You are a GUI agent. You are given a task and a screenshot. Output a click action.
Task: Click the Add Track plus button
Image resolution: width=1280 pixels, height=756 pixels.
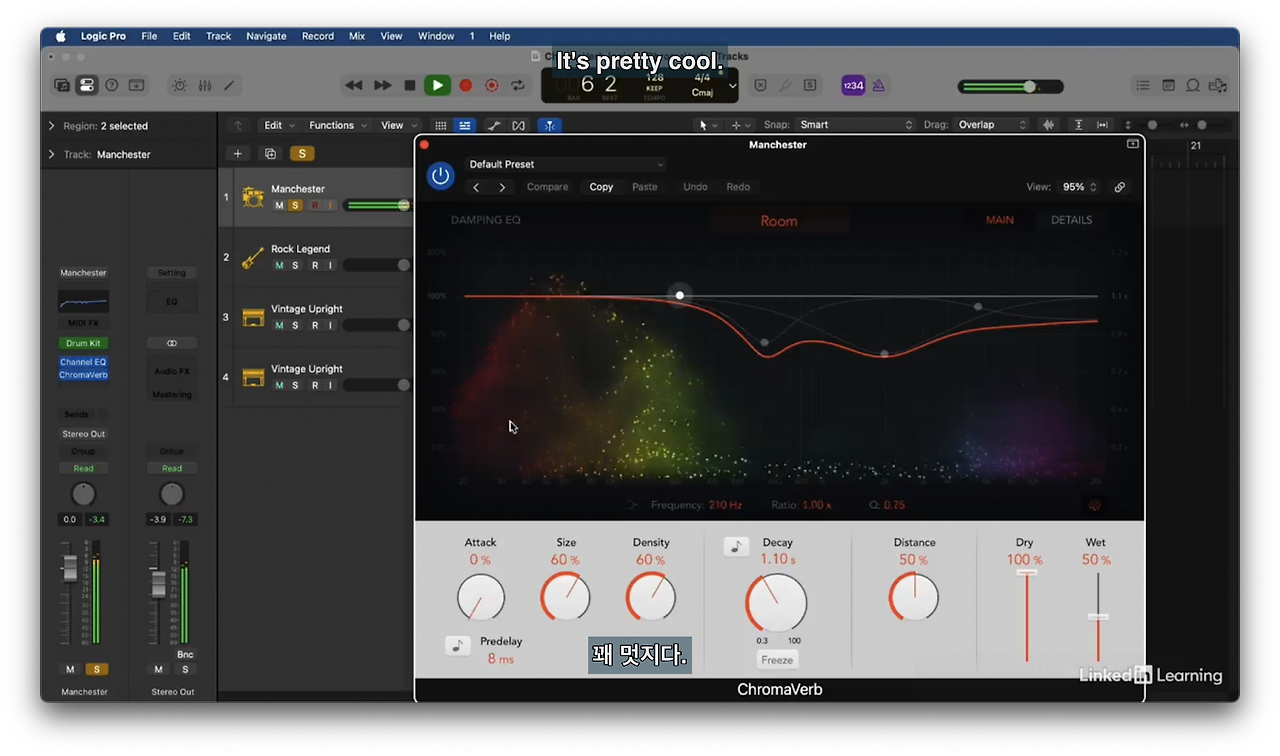[x=238, y=153]
